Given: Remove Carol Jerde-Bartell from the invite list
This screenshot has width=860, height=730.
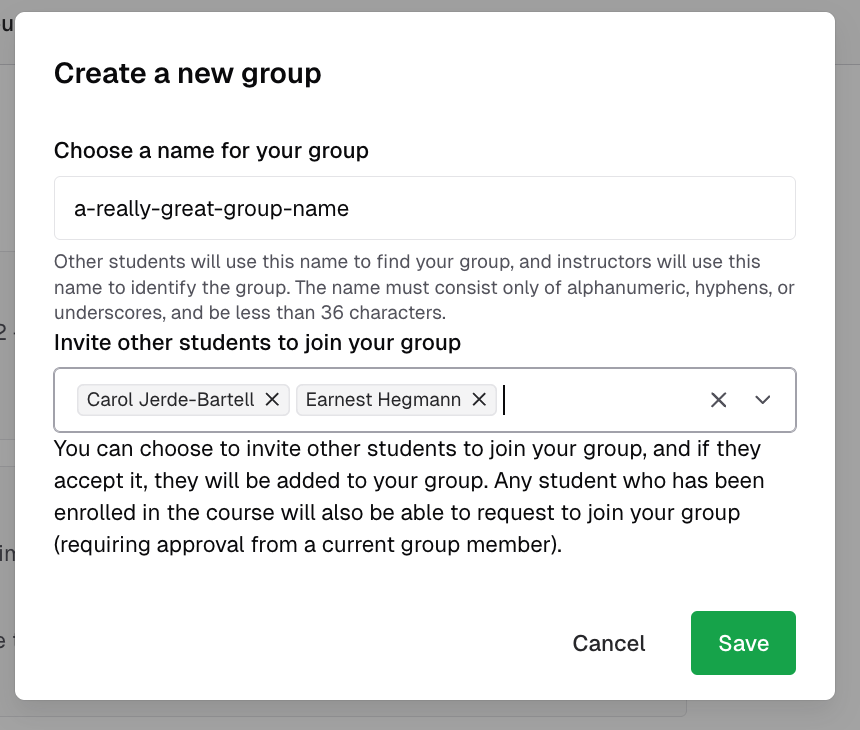Looking at the screenshot, I should coord(272,399).
